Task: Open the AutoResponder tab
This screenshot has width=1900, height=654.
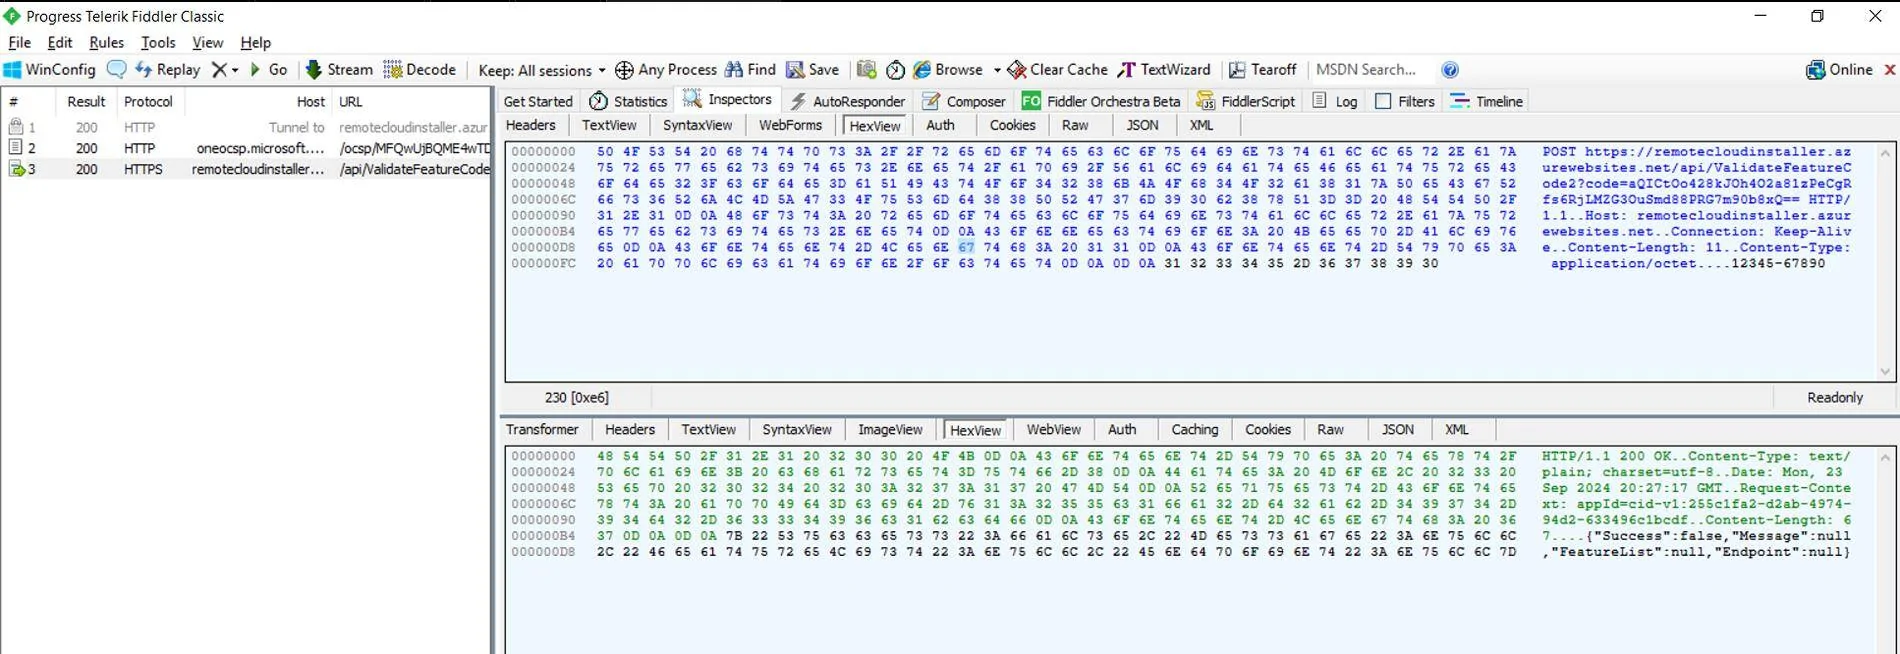Action: [x=847, y=101]
